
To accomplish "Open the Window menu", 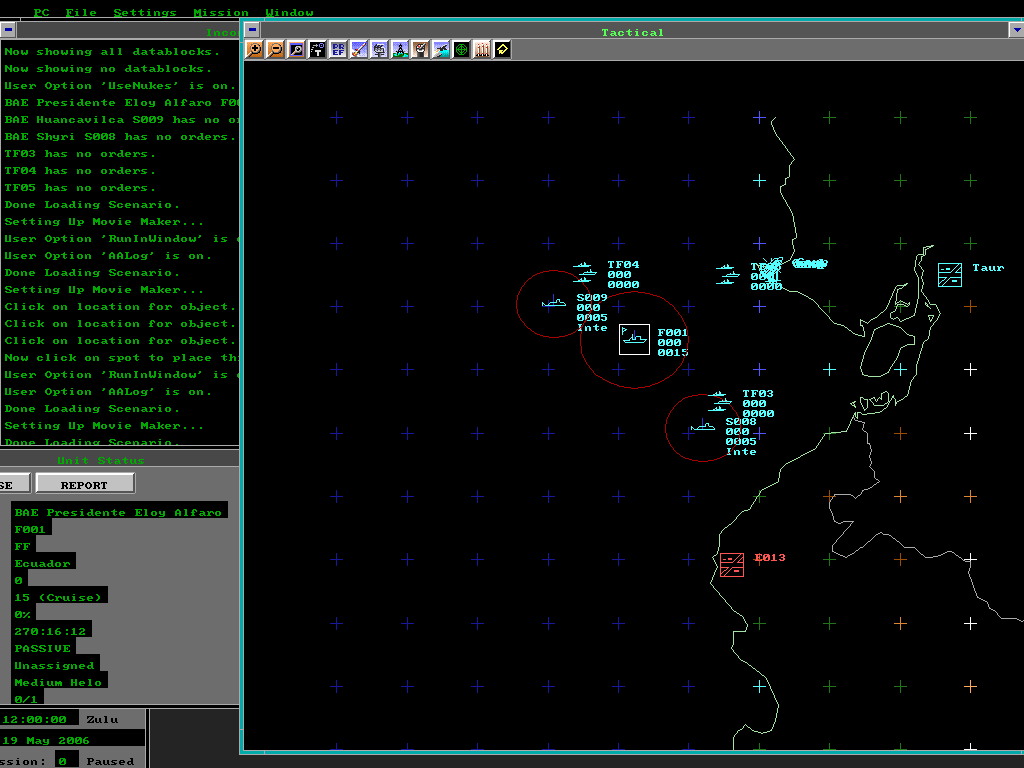I will (290, 12).
